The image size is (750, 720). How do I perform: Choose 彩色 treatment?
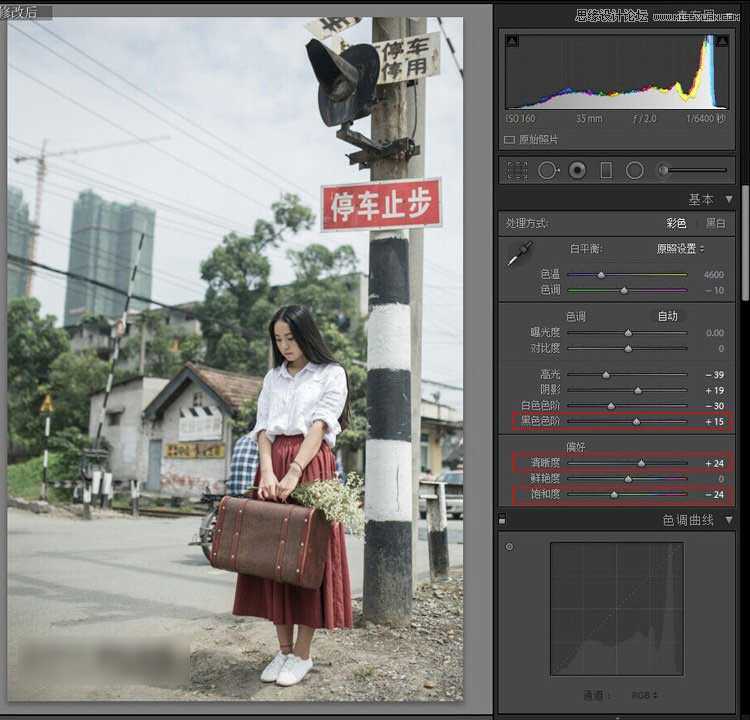point(676,223)
